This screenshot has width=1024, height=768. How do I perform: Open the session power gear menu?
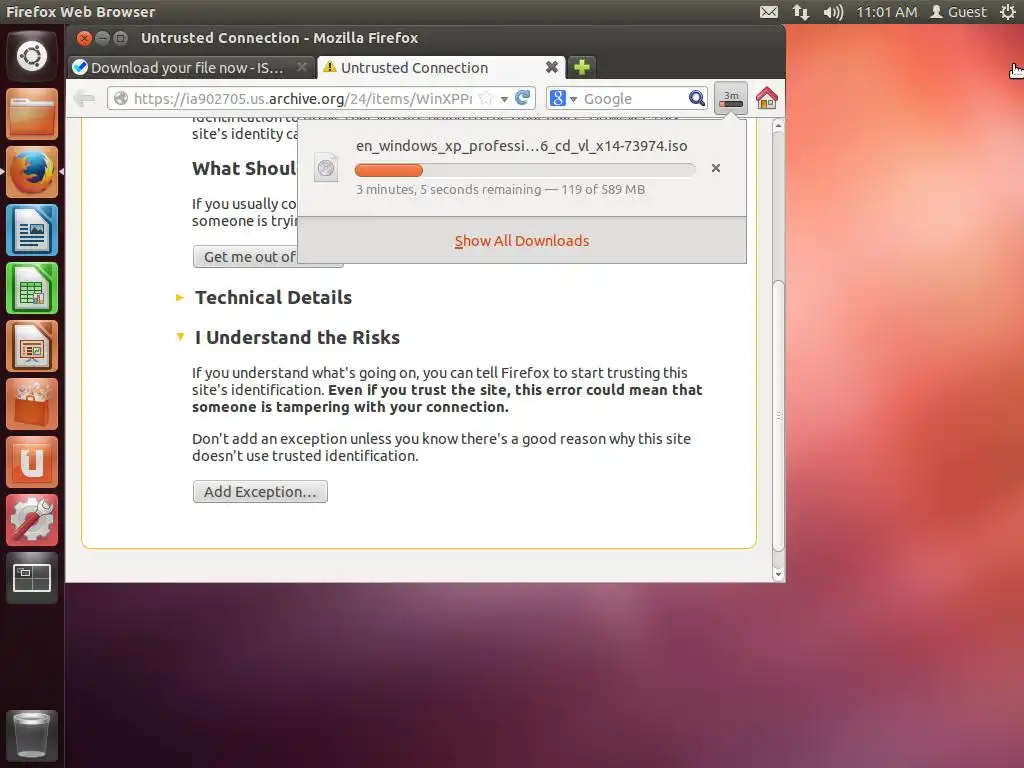pos(1008,12)
